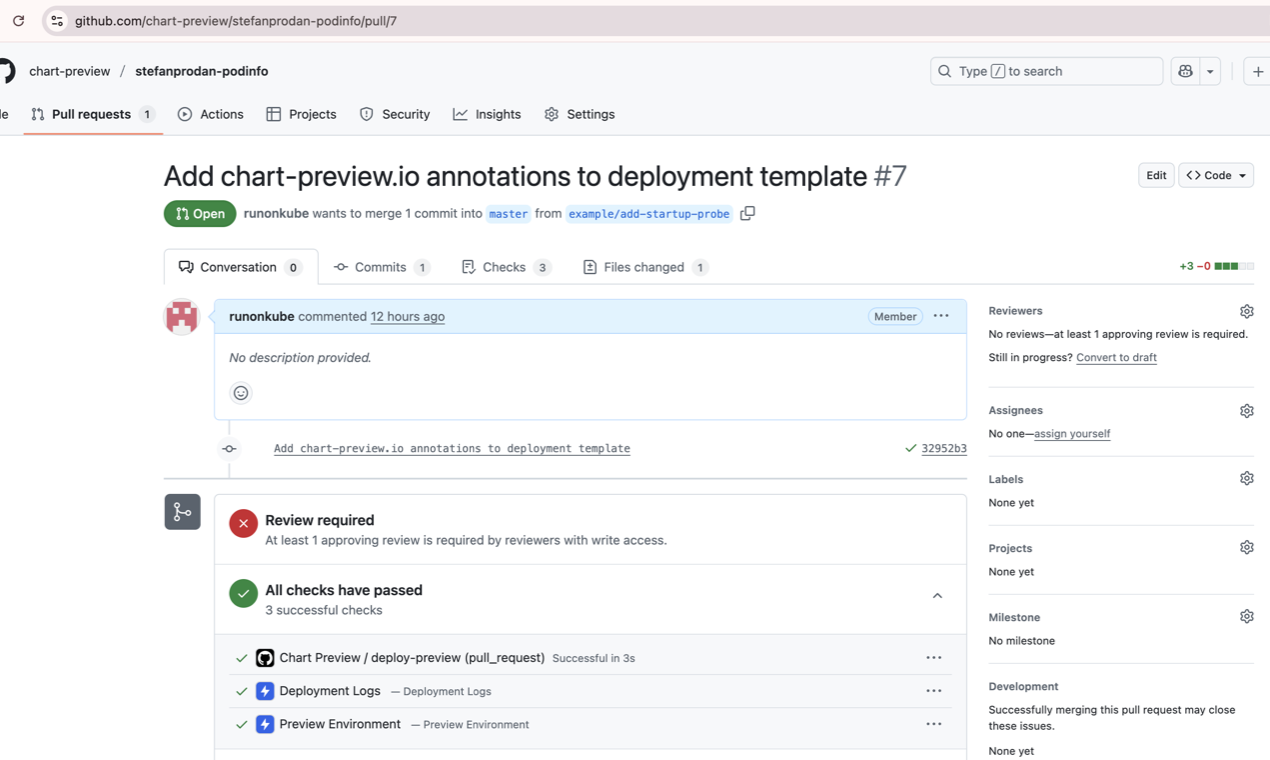
Task: Open Labels settings gear
Action: pos(1246,478)
